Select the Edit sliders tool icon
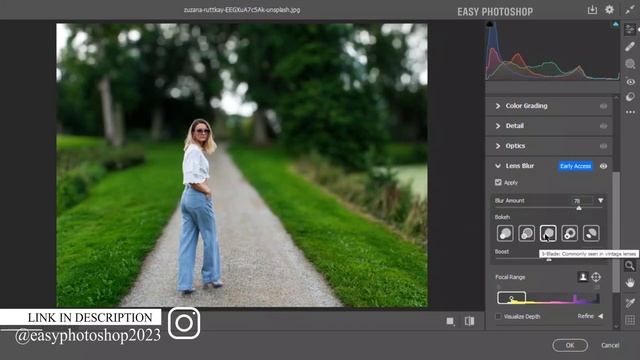 (x=630, y=29)
